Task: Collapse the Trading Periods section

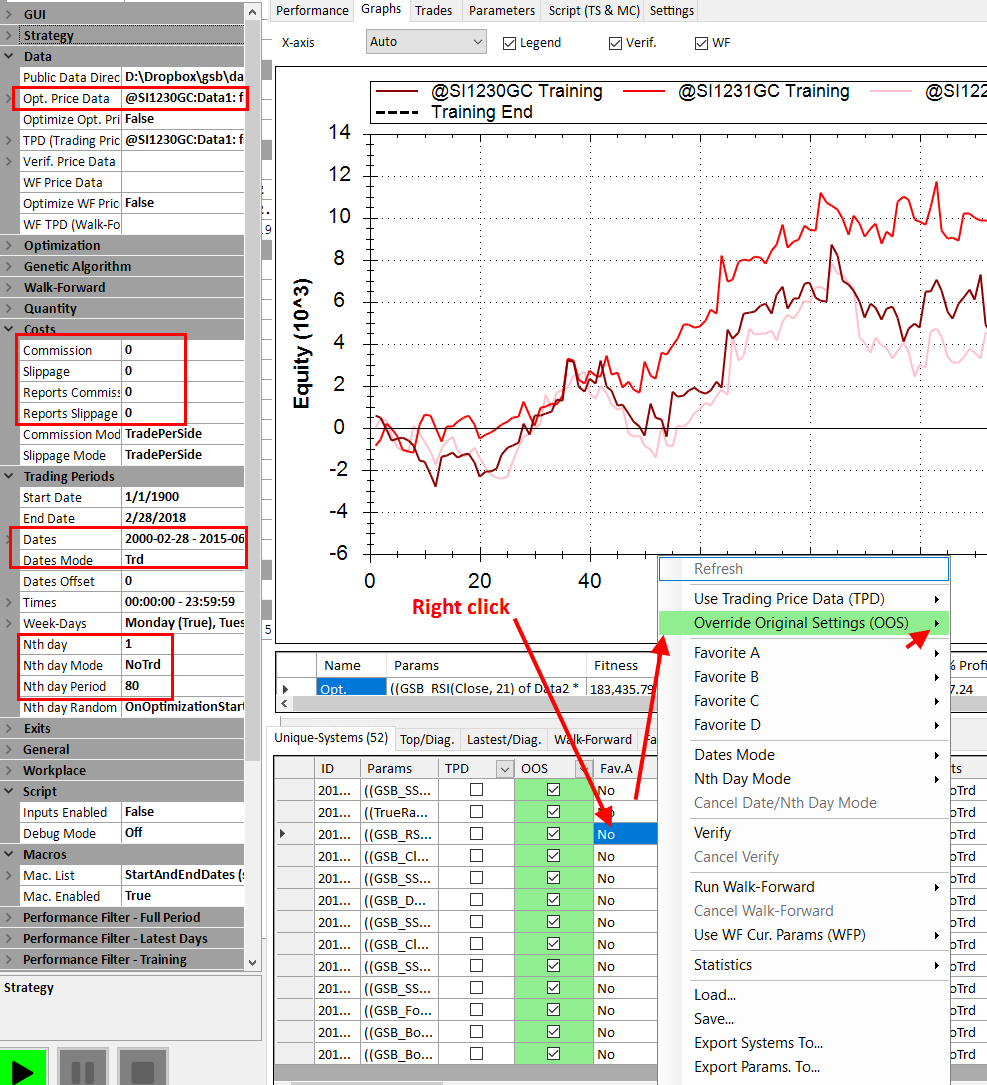Action: tap(9, 477)
